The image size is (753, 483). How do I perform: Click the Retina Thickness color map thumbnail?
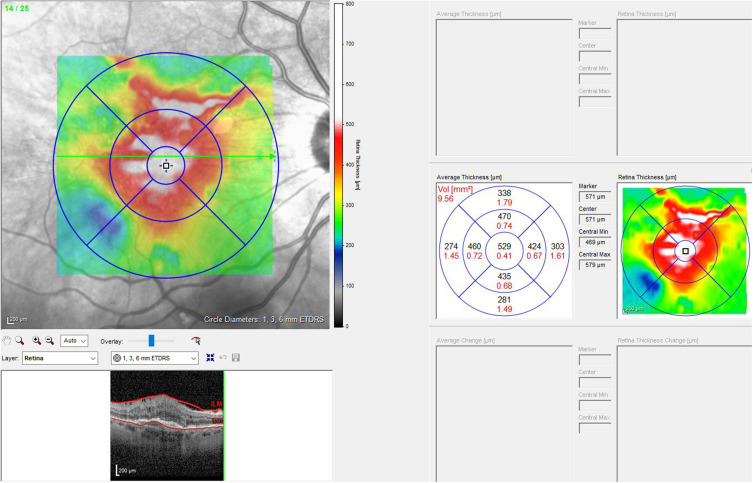(684, 249)
